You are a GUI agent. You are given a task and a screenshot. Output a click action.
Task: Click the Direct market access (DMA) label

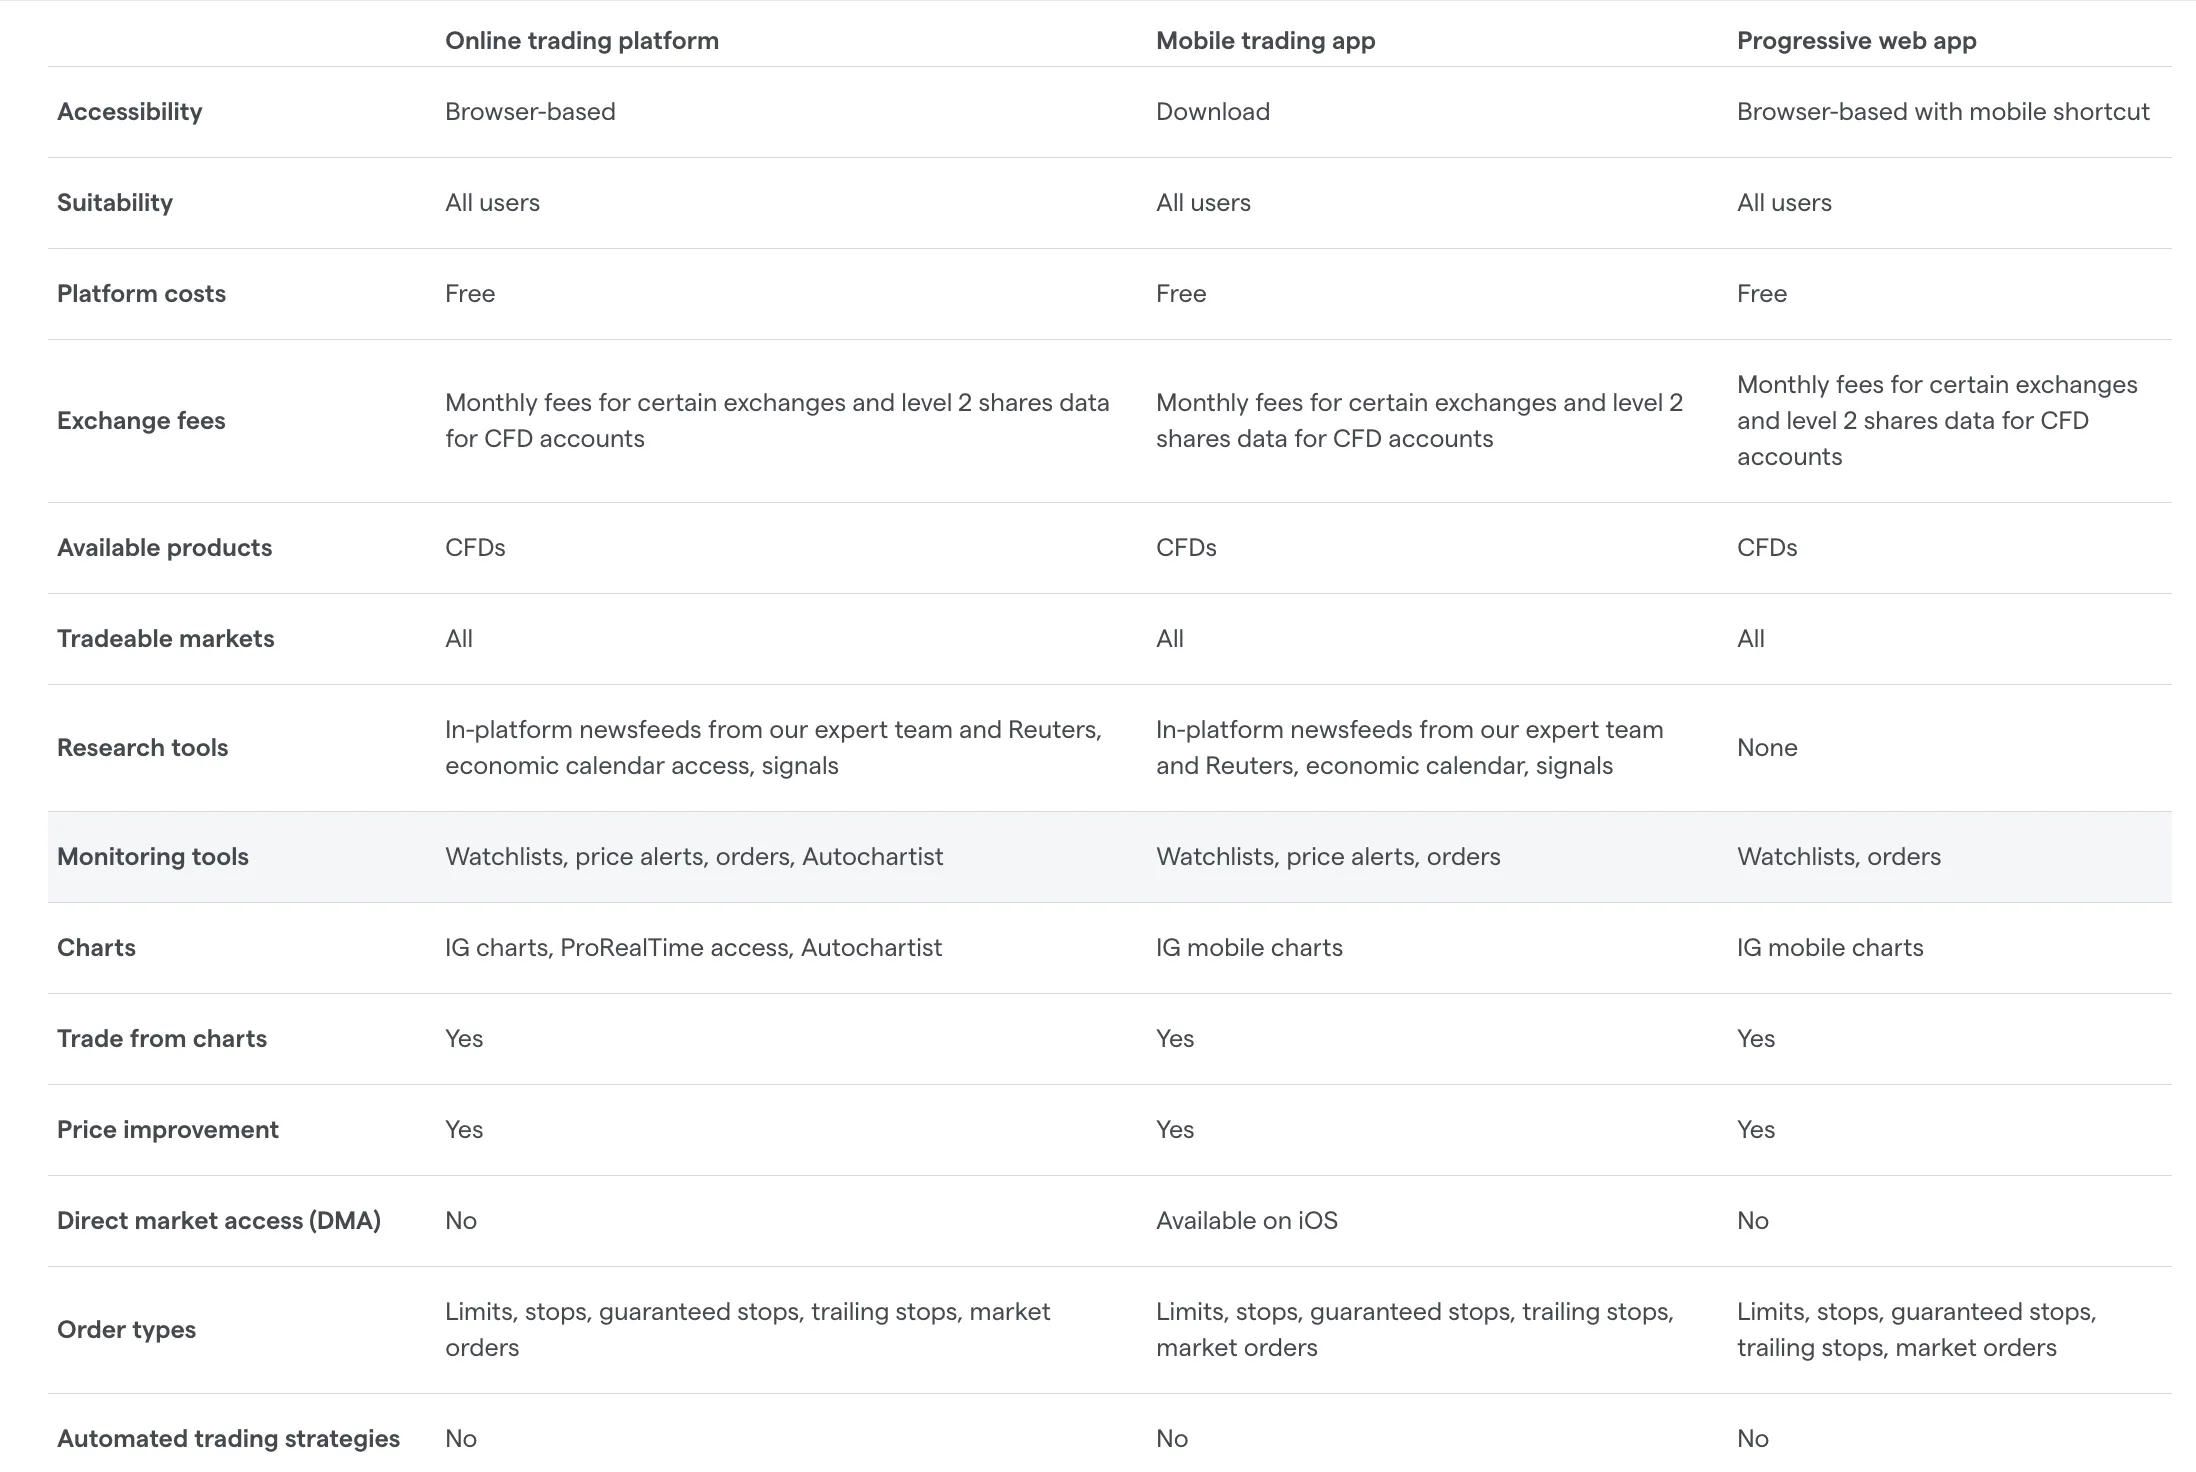(x=218, y=1221)
